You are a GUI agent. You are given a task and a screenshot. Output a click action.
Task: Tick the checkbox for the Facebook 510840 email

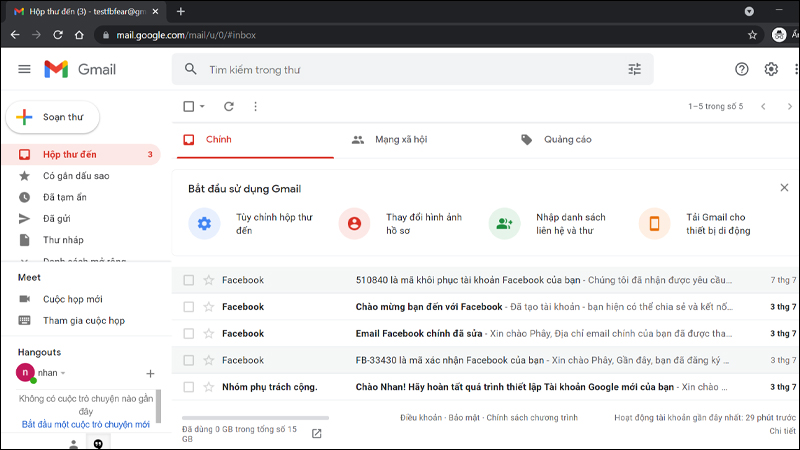[x=189, y=280]
